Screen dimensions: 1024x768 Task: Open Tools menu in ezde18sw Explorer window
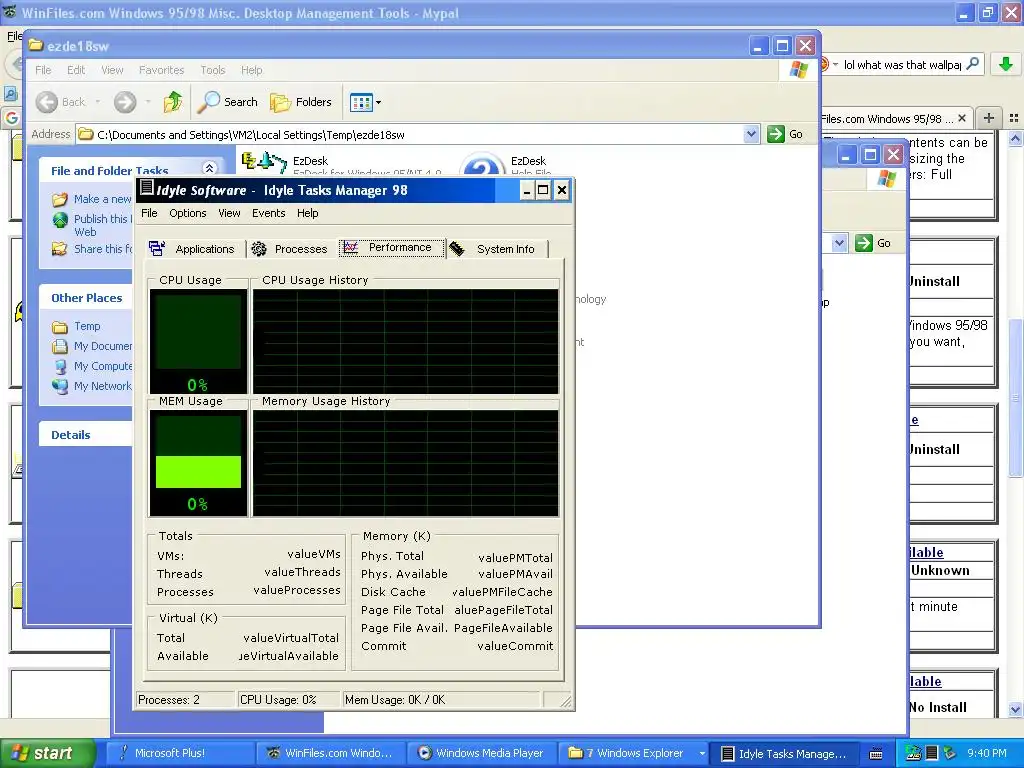(212, 70)
